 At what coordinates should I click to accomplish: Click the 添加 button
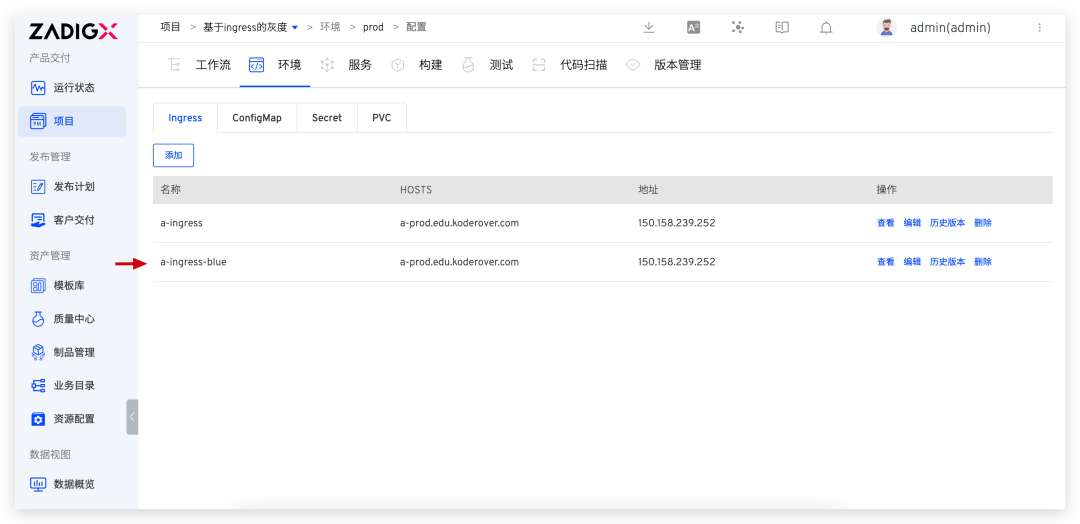coord(174,156)
